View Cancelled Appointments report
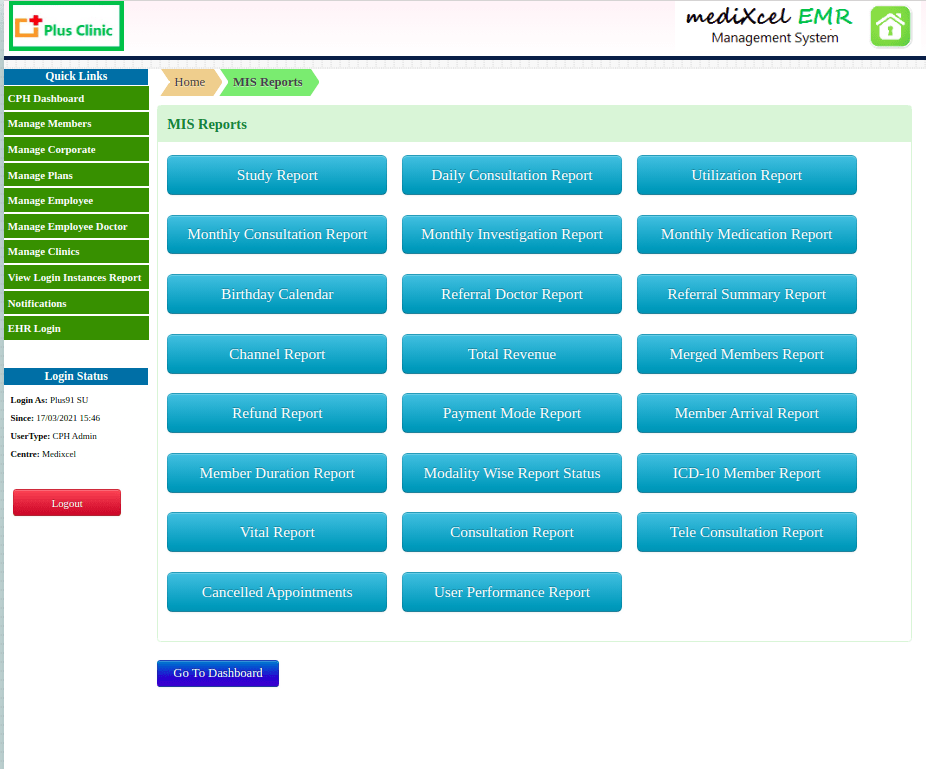 pyautogui.click(x=277, y=592)
